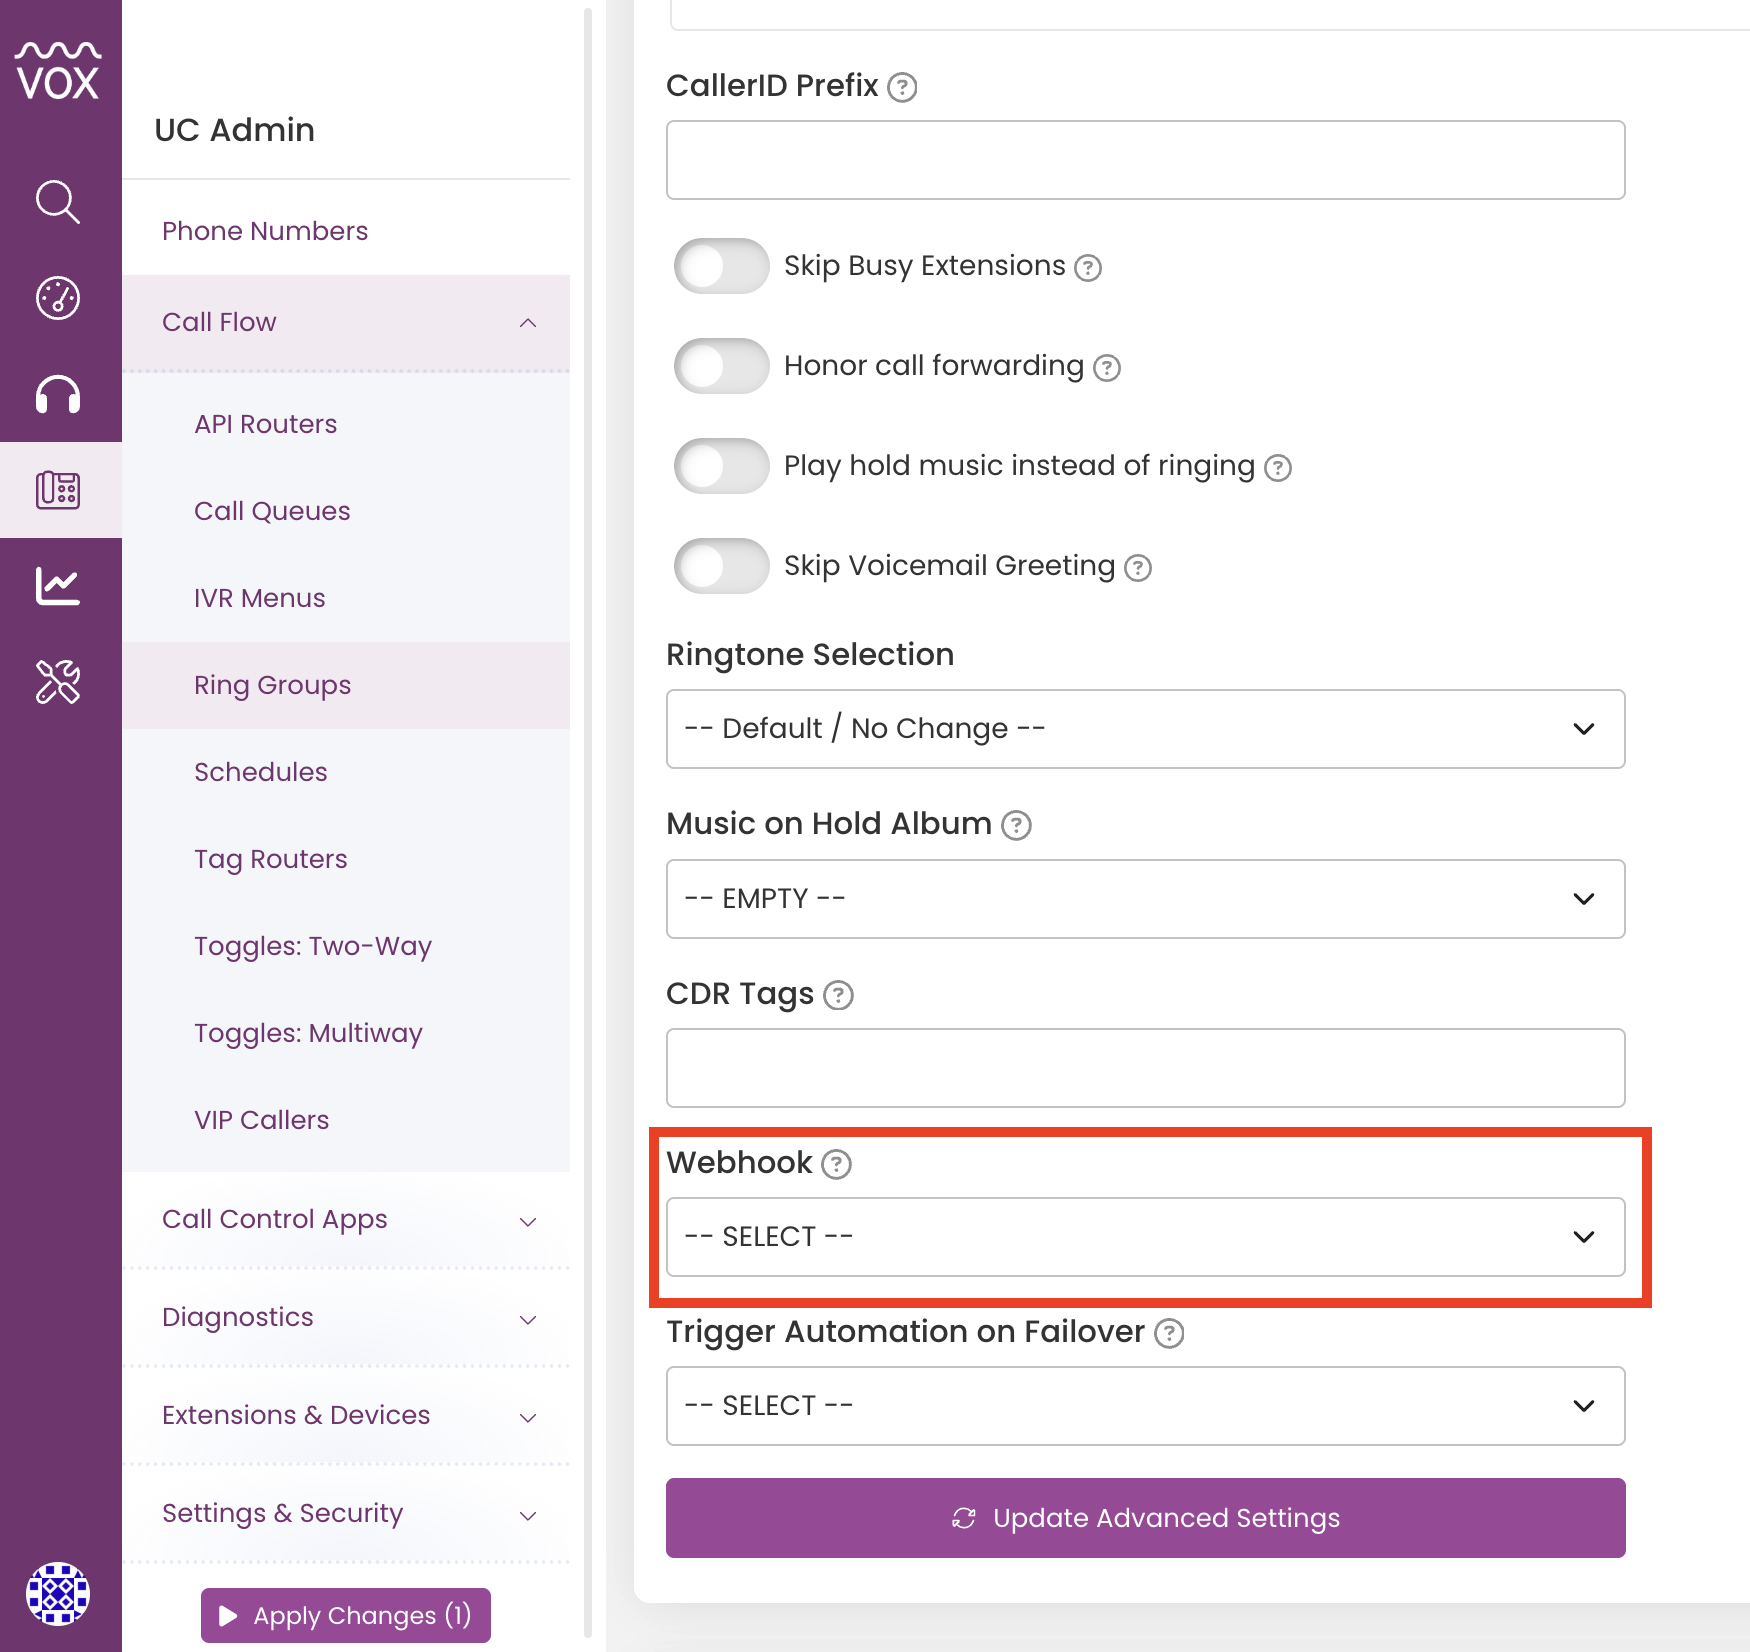This screenshot has width=1750, height=1652.
Task: Enable Honor call forwarding switch
Action: (721, 366)
